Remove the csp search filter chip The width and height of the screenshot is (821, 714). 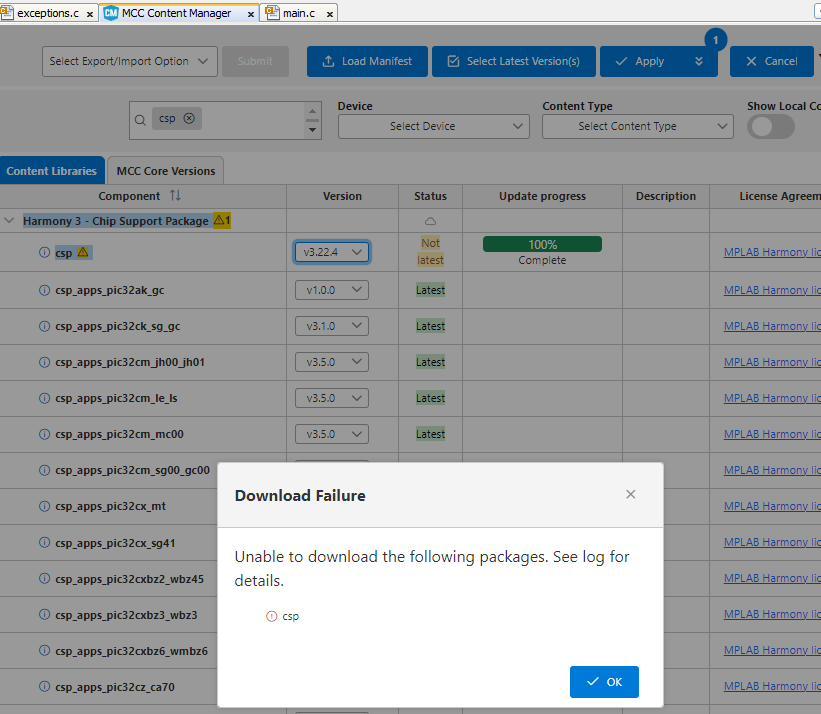tap(189, 118)
